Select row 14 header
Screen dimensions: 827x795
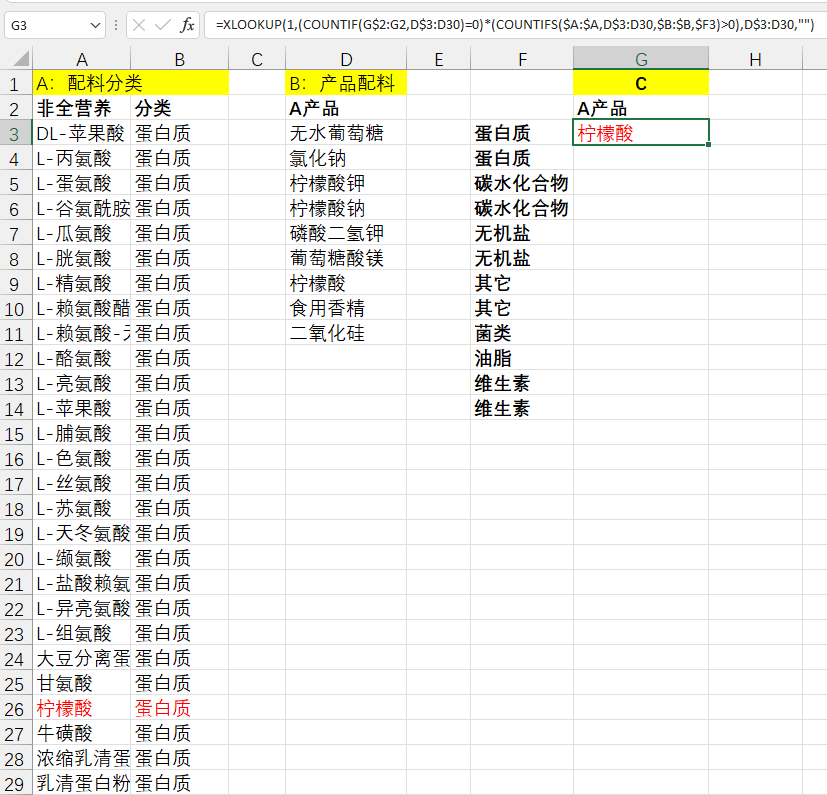tap(14, 408)
